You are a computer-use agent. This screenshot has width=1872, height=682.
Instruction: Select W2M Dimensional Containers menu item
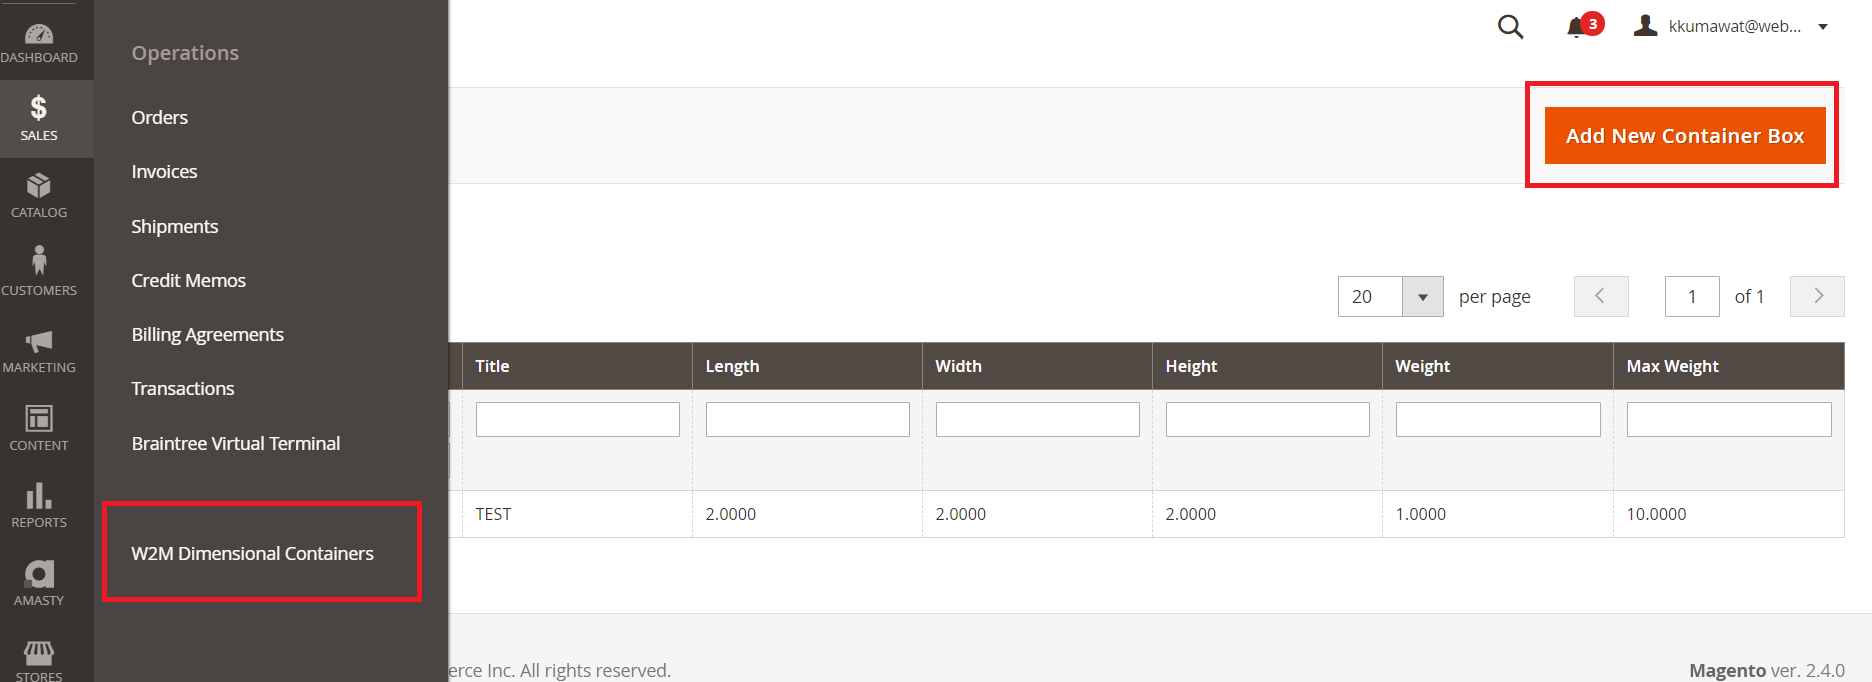[x=252, y=553]
